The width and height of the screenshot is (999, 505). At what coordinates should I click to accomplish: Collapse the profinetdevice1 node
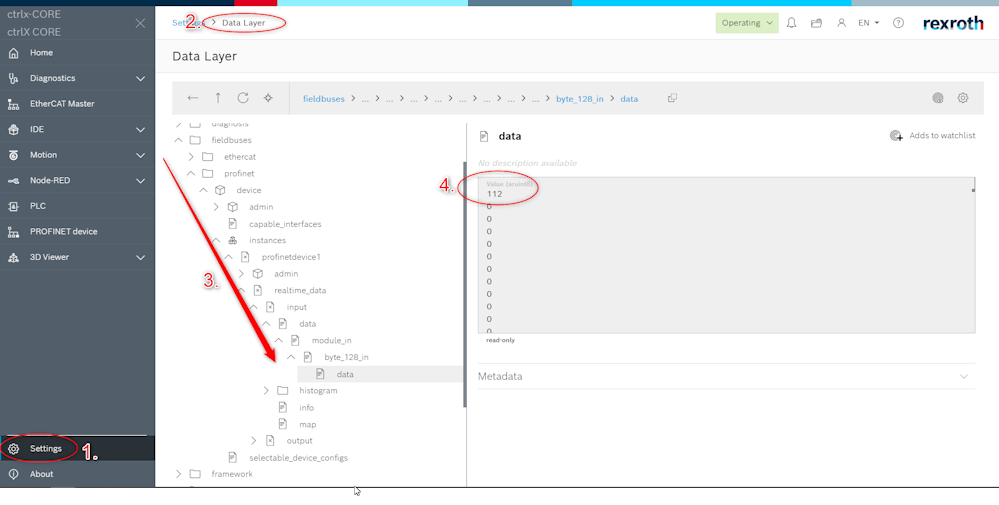point(228,257)
